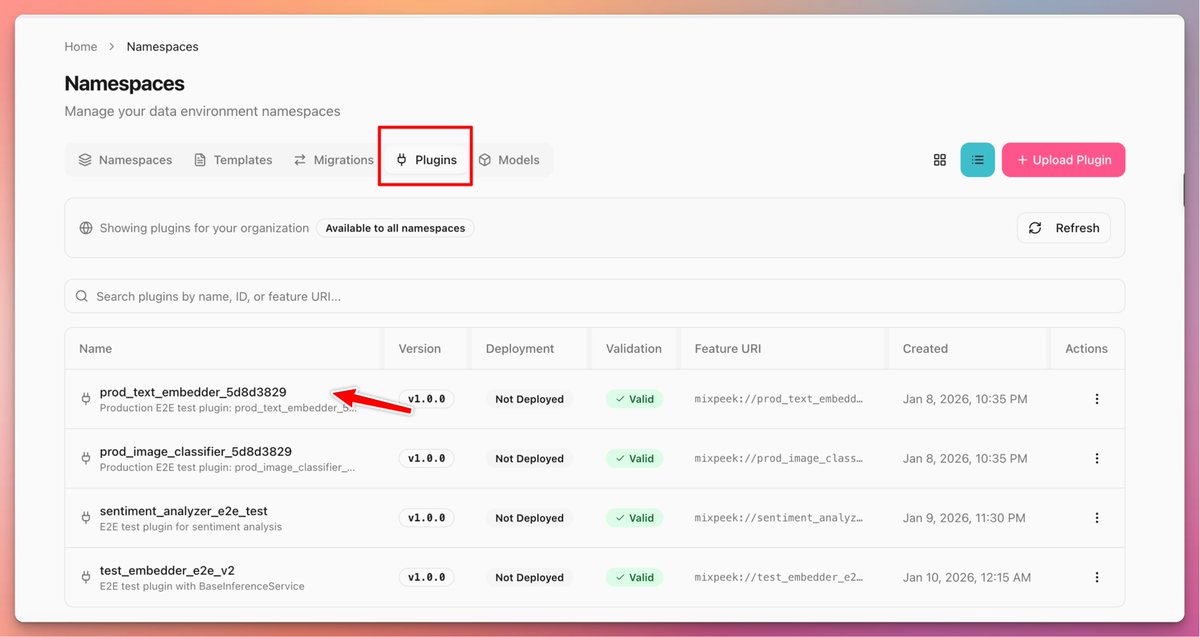Click Validation column header

[634, 349]
